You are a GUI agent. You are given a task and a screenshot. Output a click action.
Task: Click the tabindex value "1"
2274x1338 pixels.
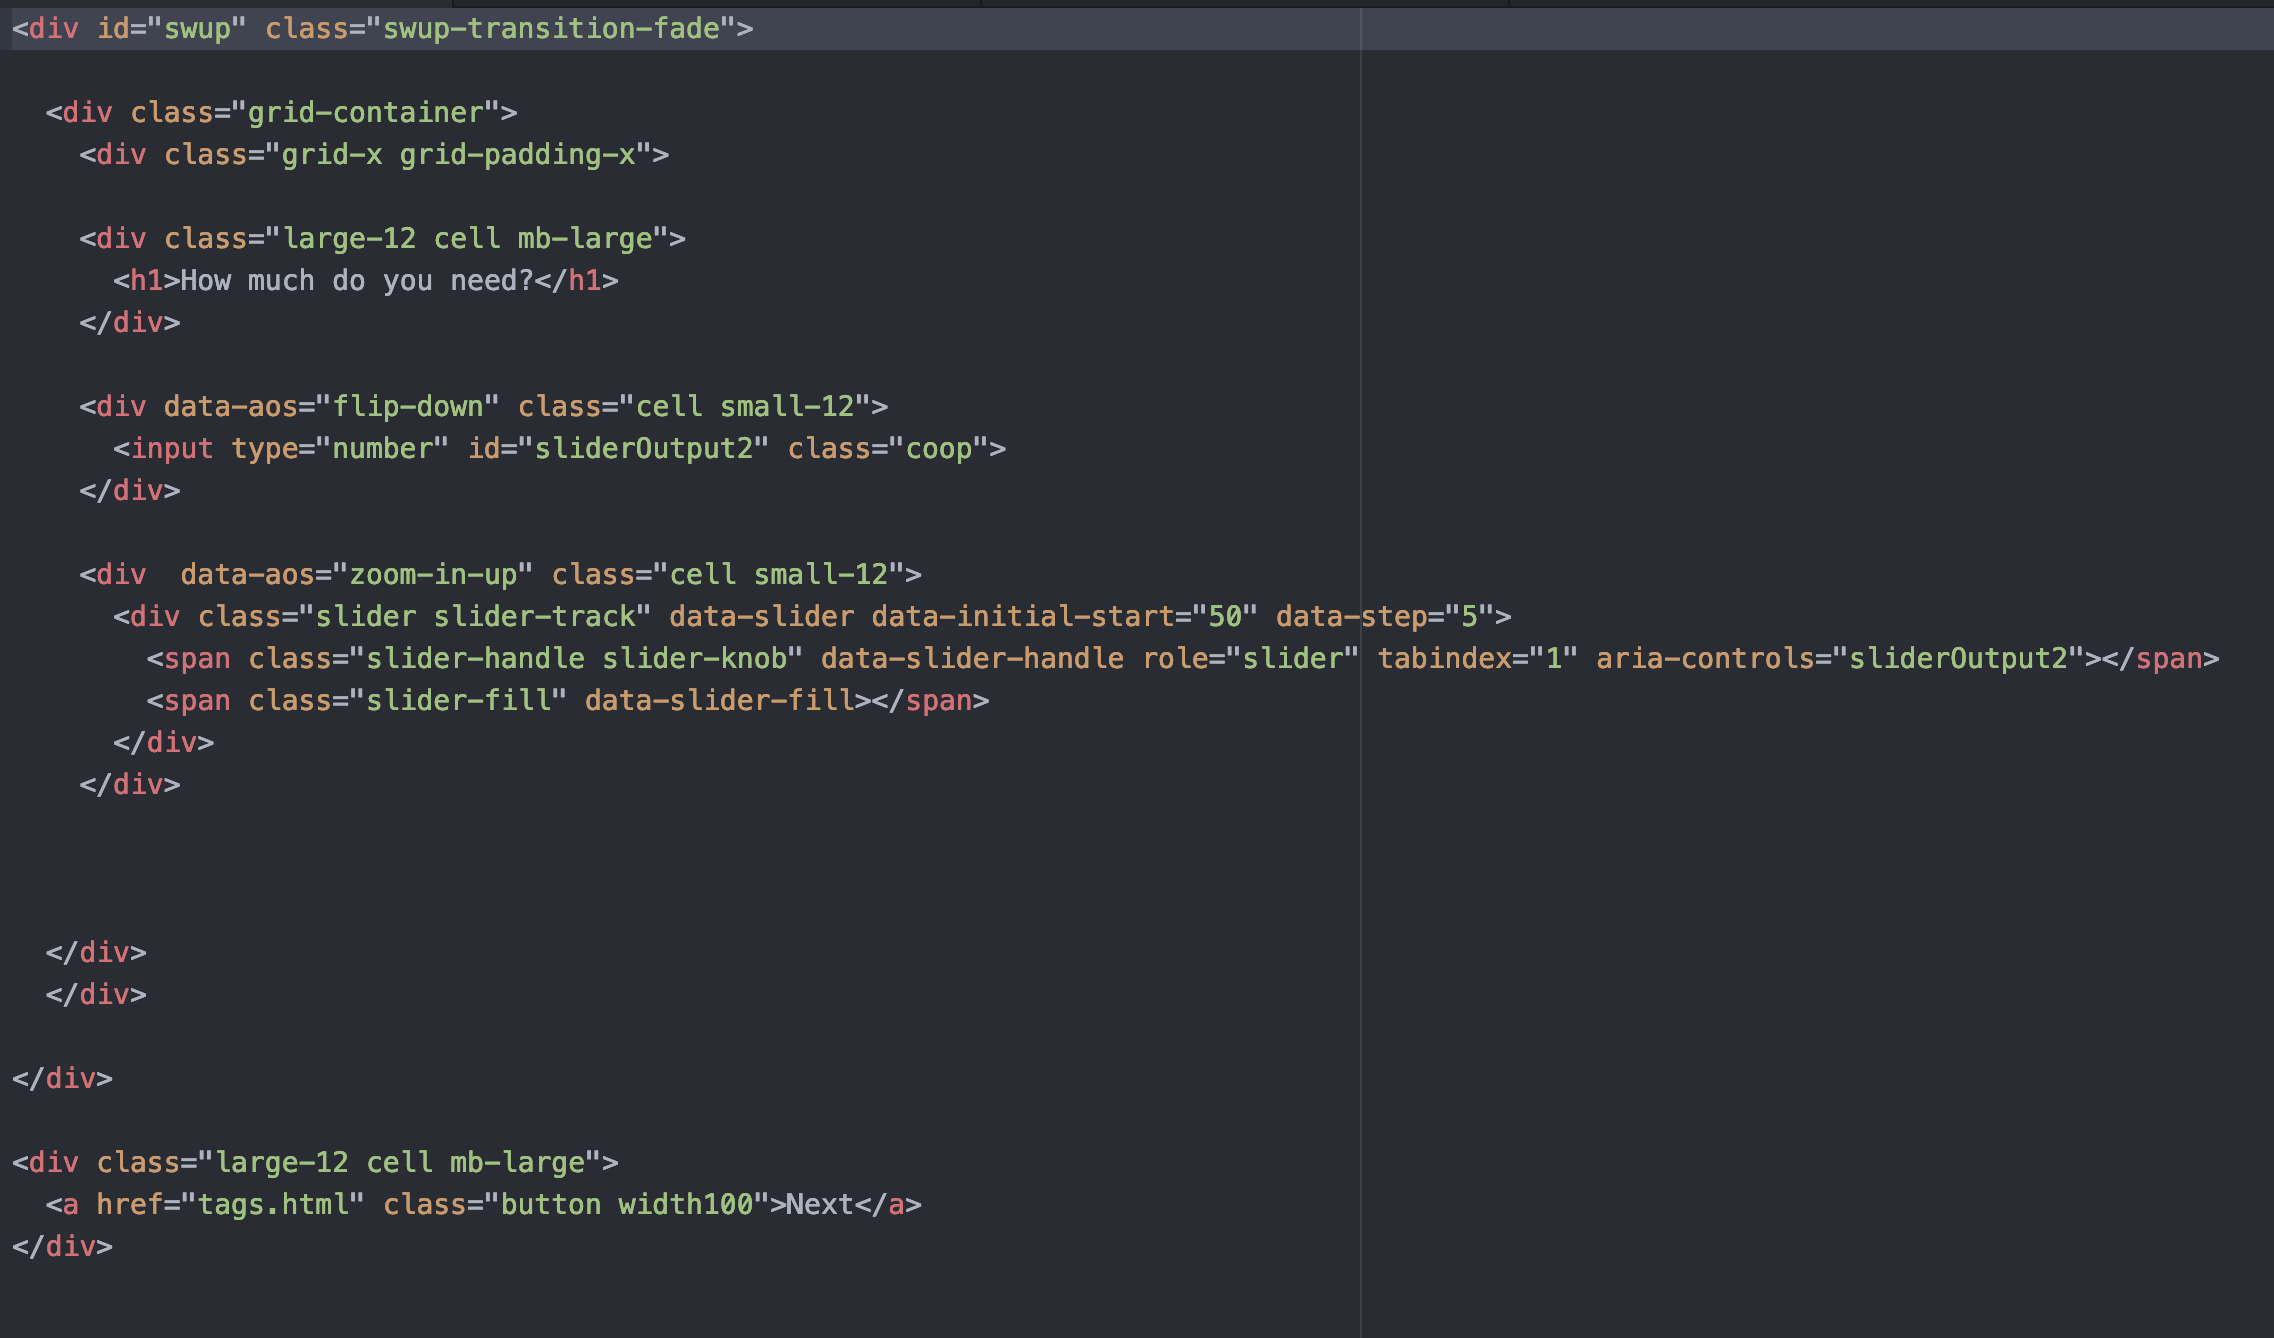coord(1553,658)
